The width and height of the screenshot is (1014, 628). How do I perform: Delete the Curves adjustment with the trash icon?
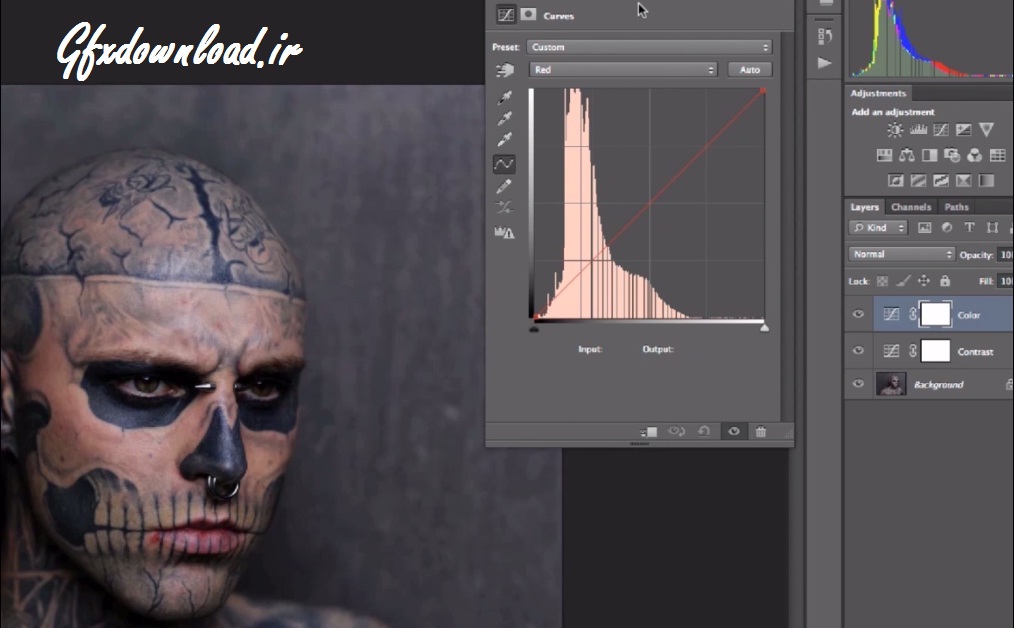point(761,431)
